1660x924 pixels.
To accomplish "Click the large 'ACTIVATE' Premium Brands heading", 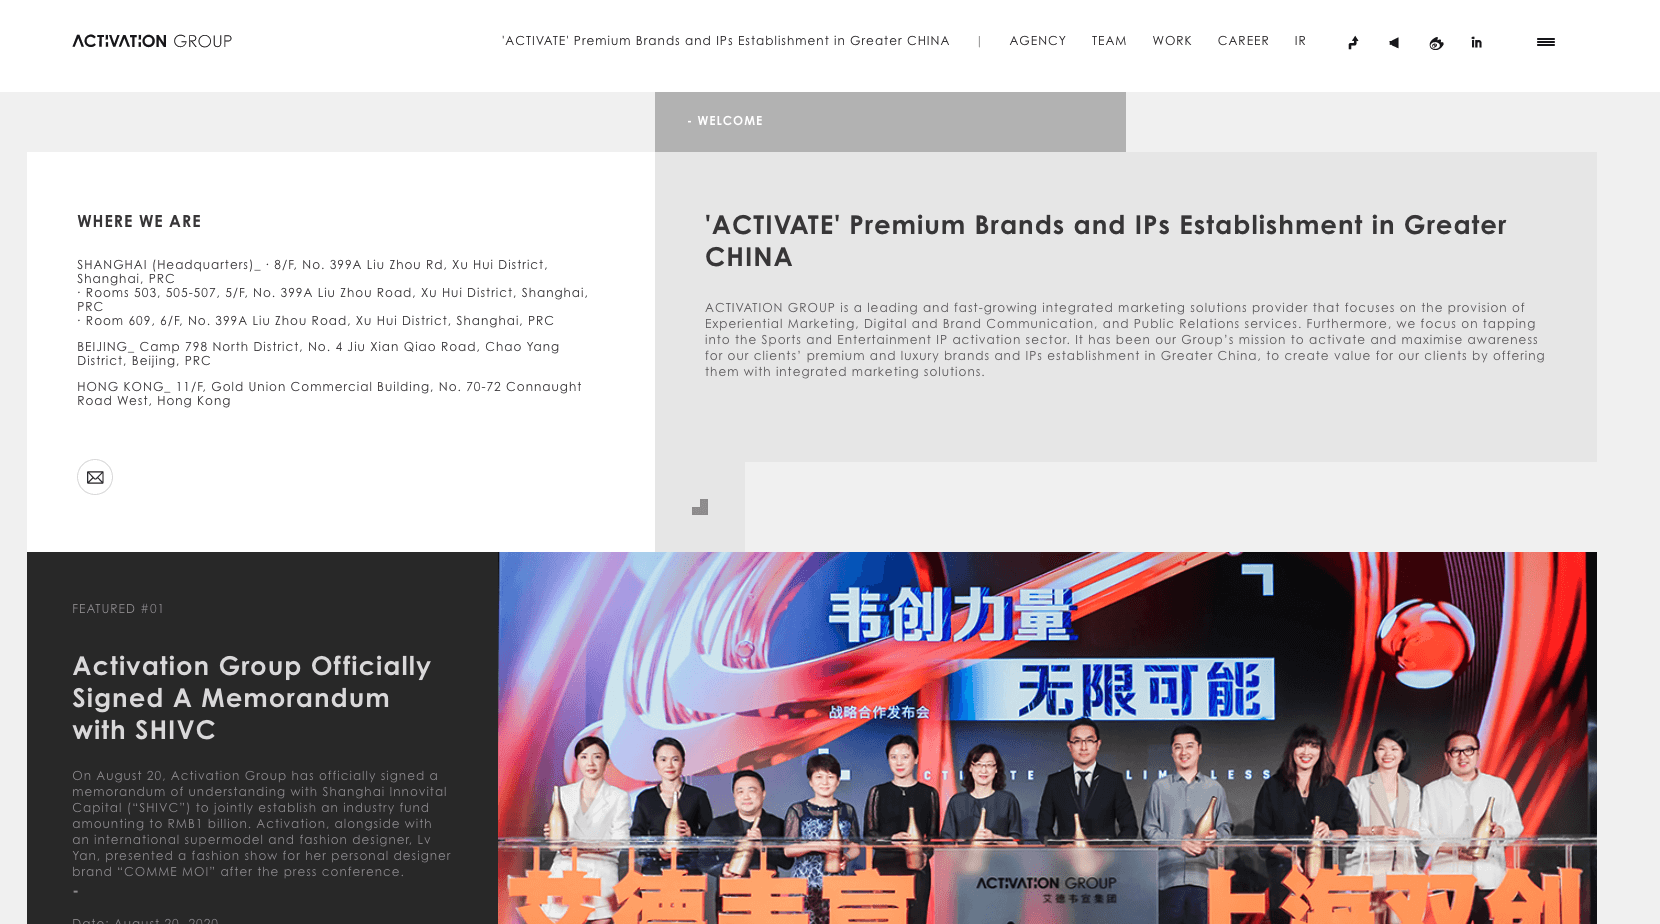I will point(1106,241).
